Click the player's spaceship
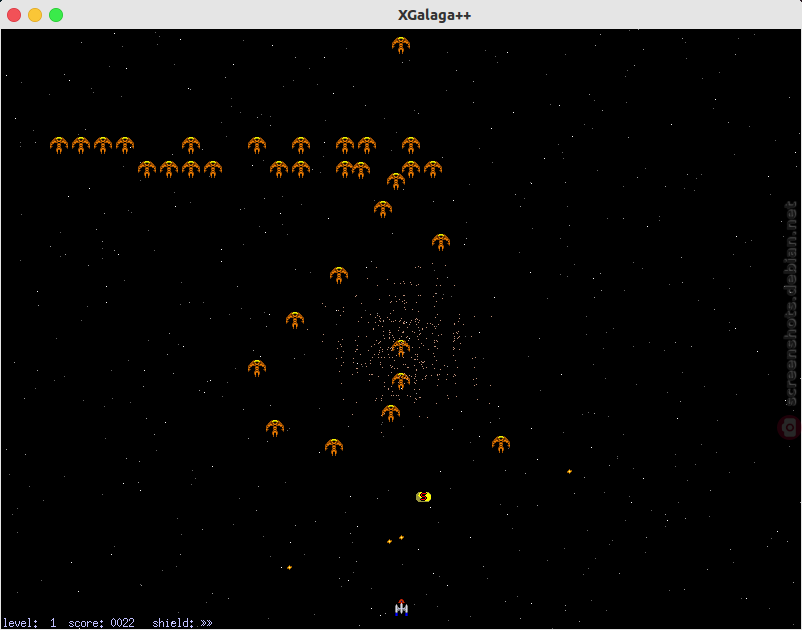 click(x=402, y=608)
